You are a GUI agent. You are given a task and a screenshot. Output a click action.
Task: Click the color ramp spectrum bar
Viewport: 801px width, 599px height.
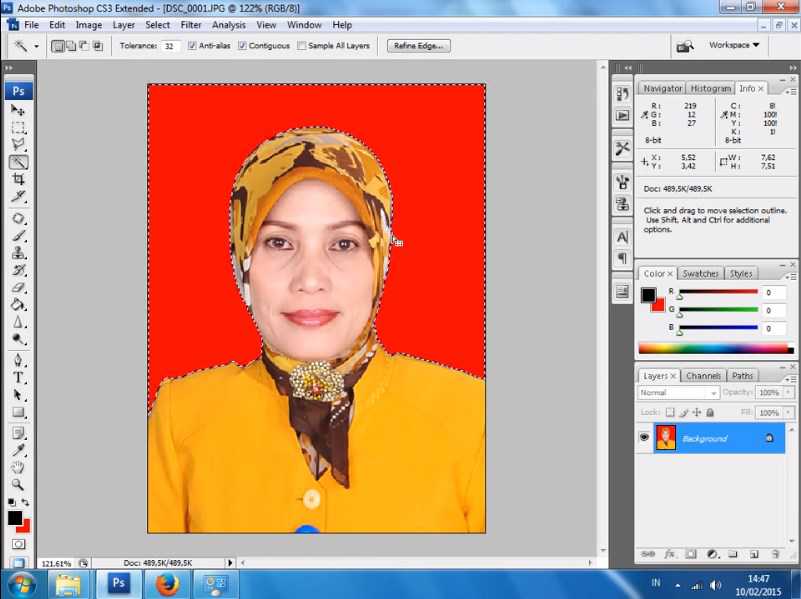point(716,349)
